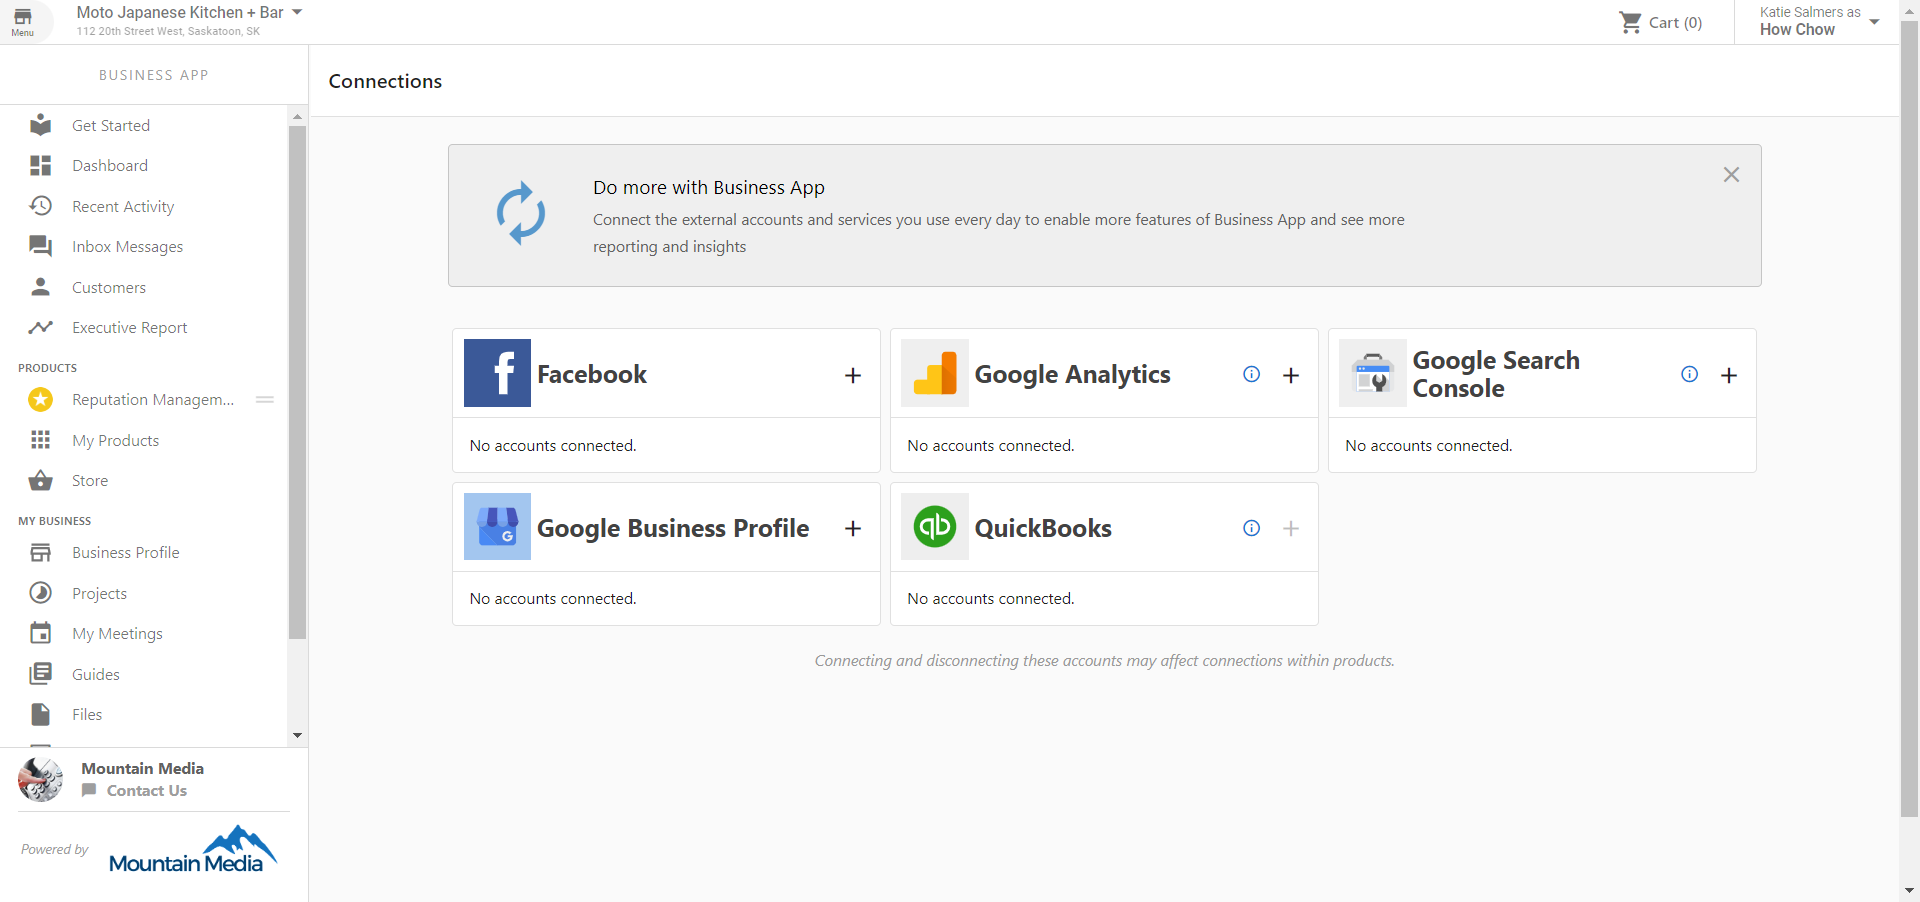Expand the Moto Japanese Kitchen + Bar dropdown
Viewport: 1920px width, 902px height.
point(296,12)
